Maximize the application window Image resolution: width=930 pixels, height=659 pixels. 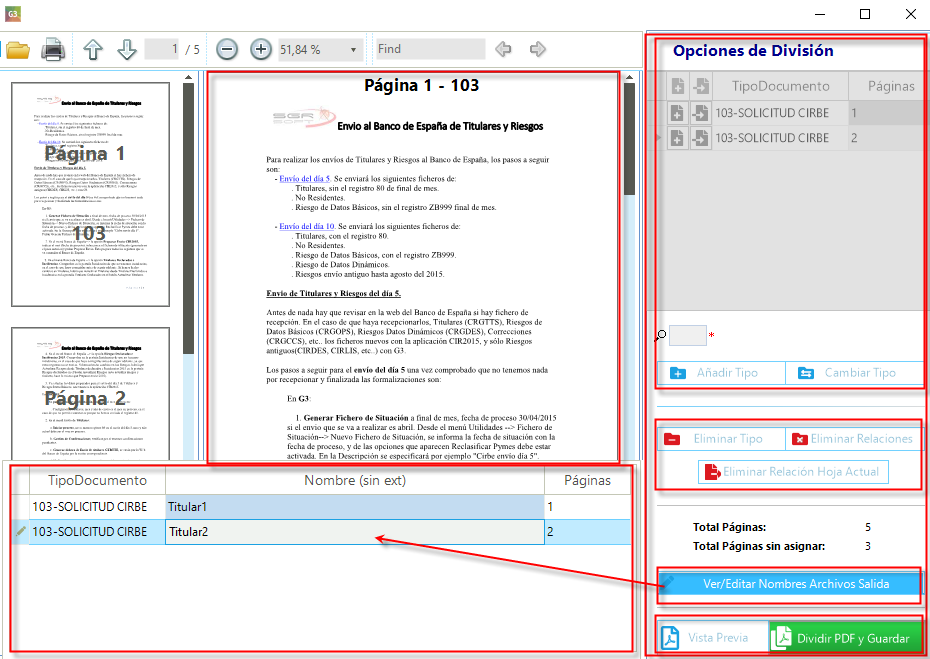point(865,14)
